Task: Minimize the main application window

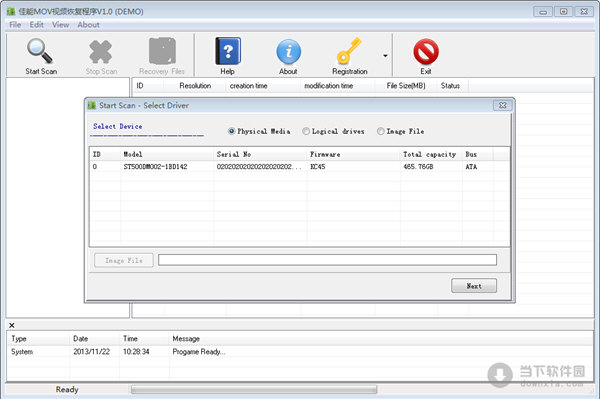Action: tap(543, 11)
